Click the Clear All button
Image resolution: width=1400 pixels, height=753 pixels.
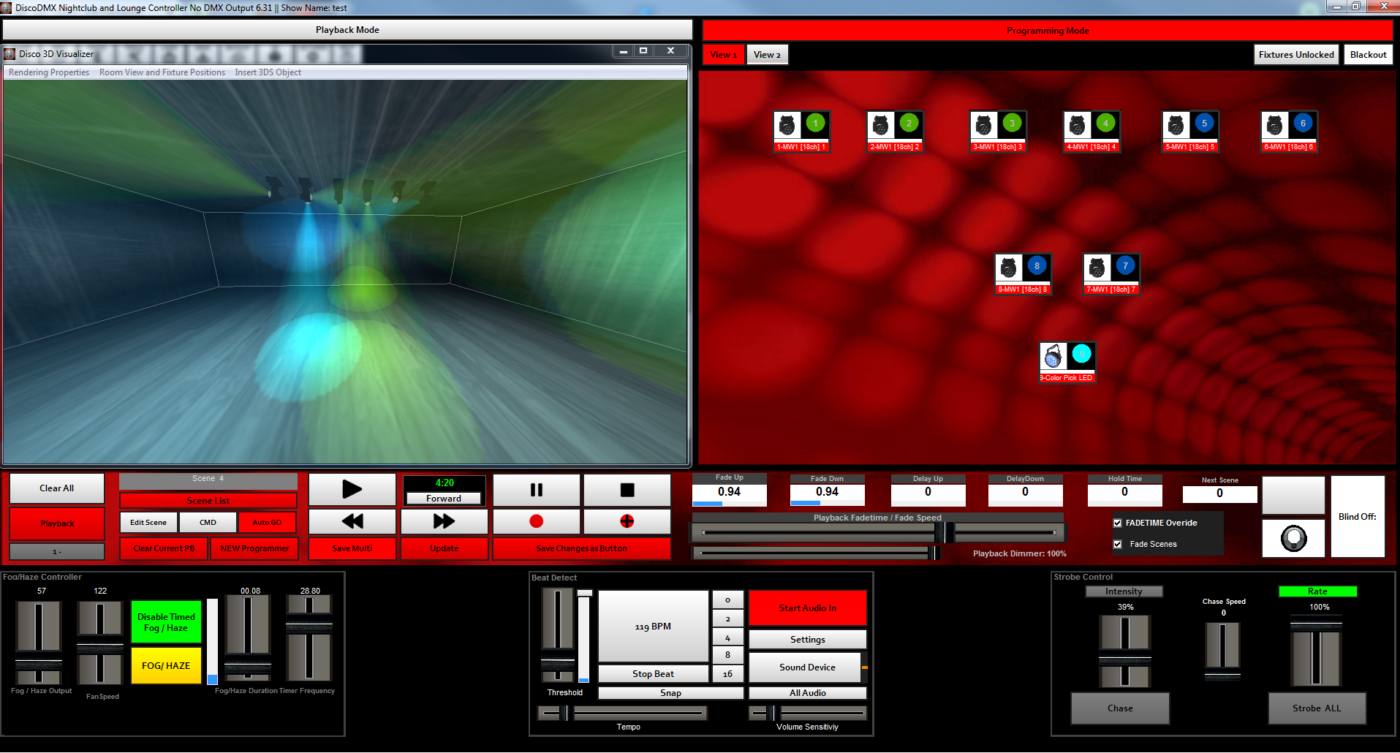click(56, 488)
